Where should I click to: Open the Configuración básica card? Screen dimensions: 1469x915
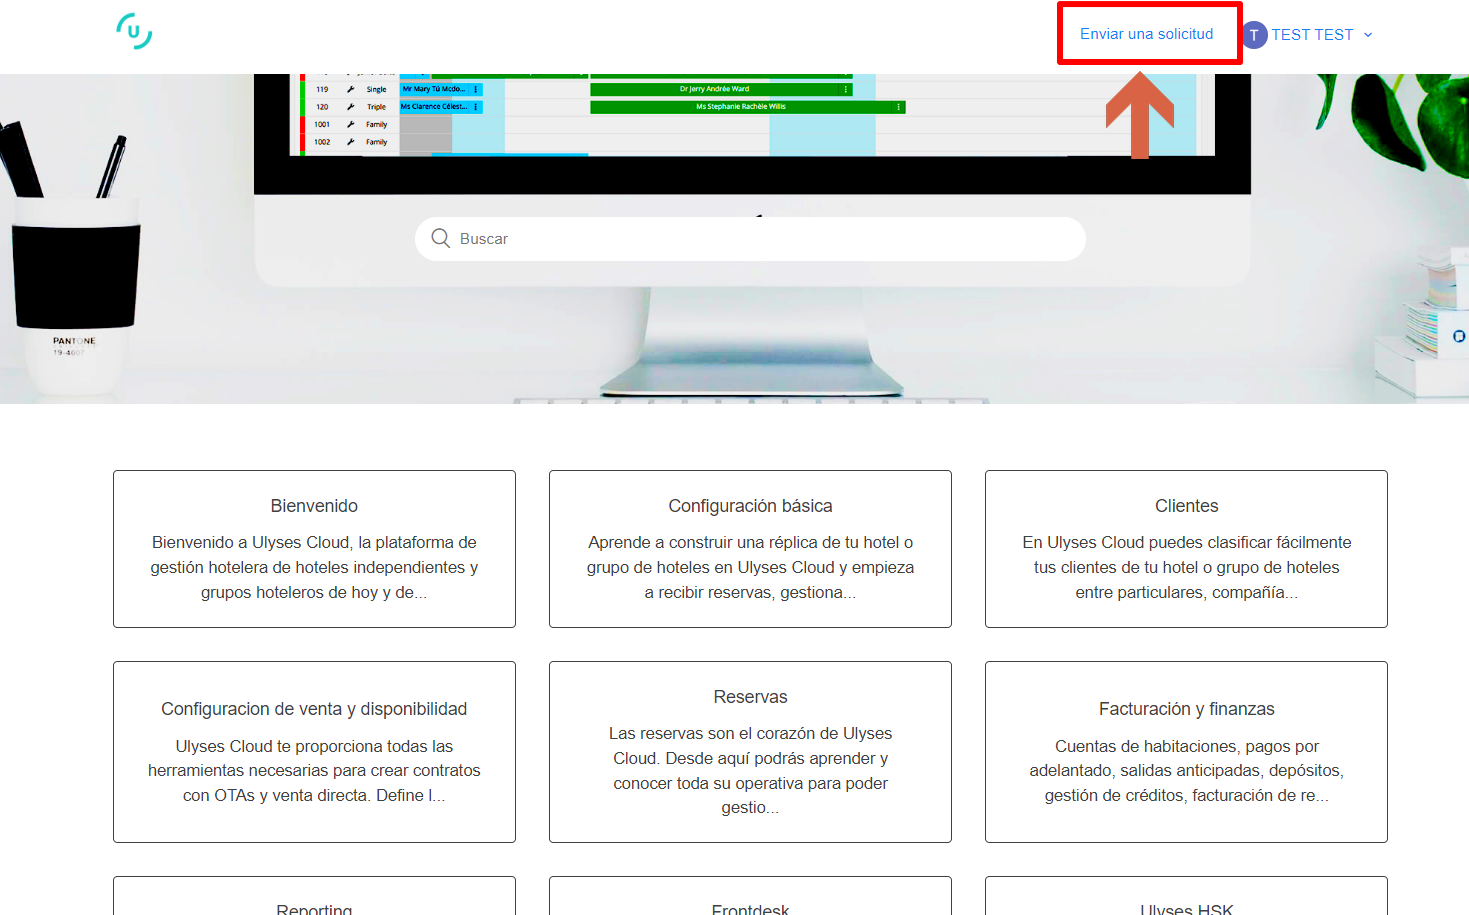(750, 549)
